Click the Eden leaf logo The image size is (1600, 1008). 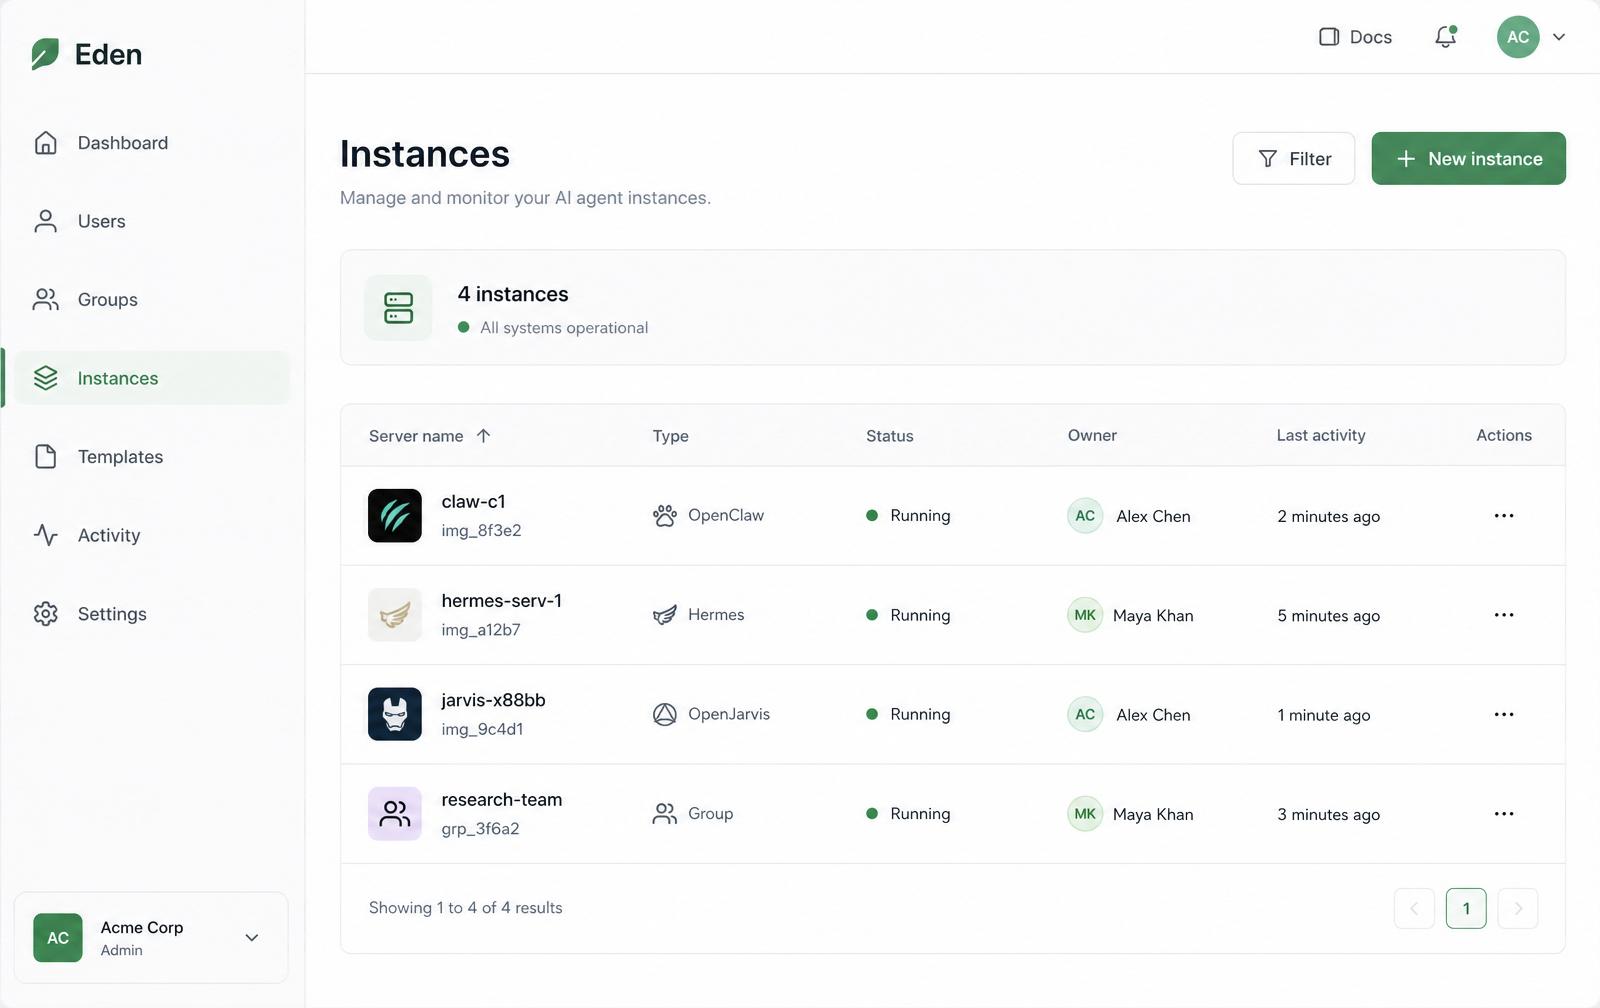45,54
